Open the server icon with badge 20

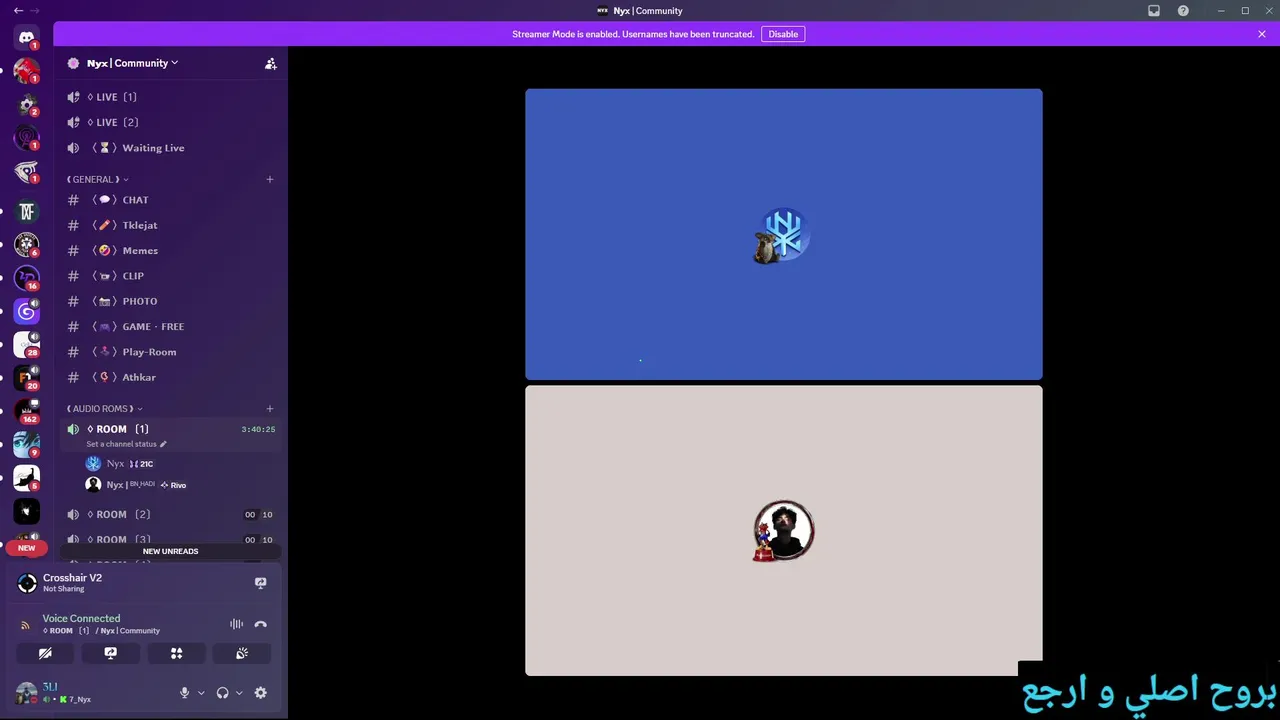tap(27, 378)
